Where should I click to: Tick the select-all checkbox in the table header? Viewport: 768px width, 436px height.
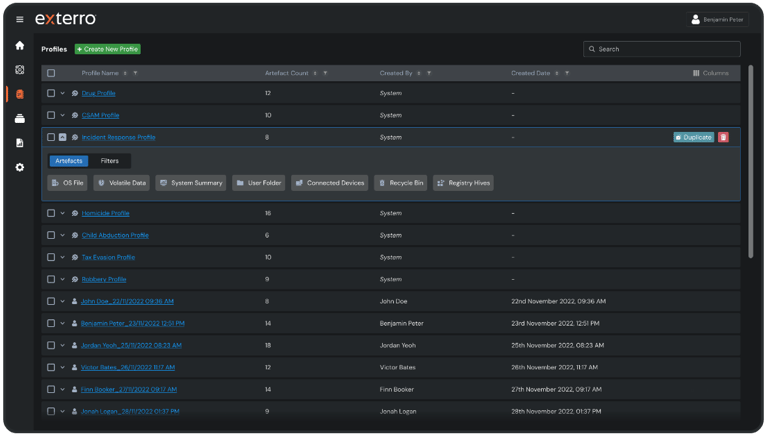[51, 73]
